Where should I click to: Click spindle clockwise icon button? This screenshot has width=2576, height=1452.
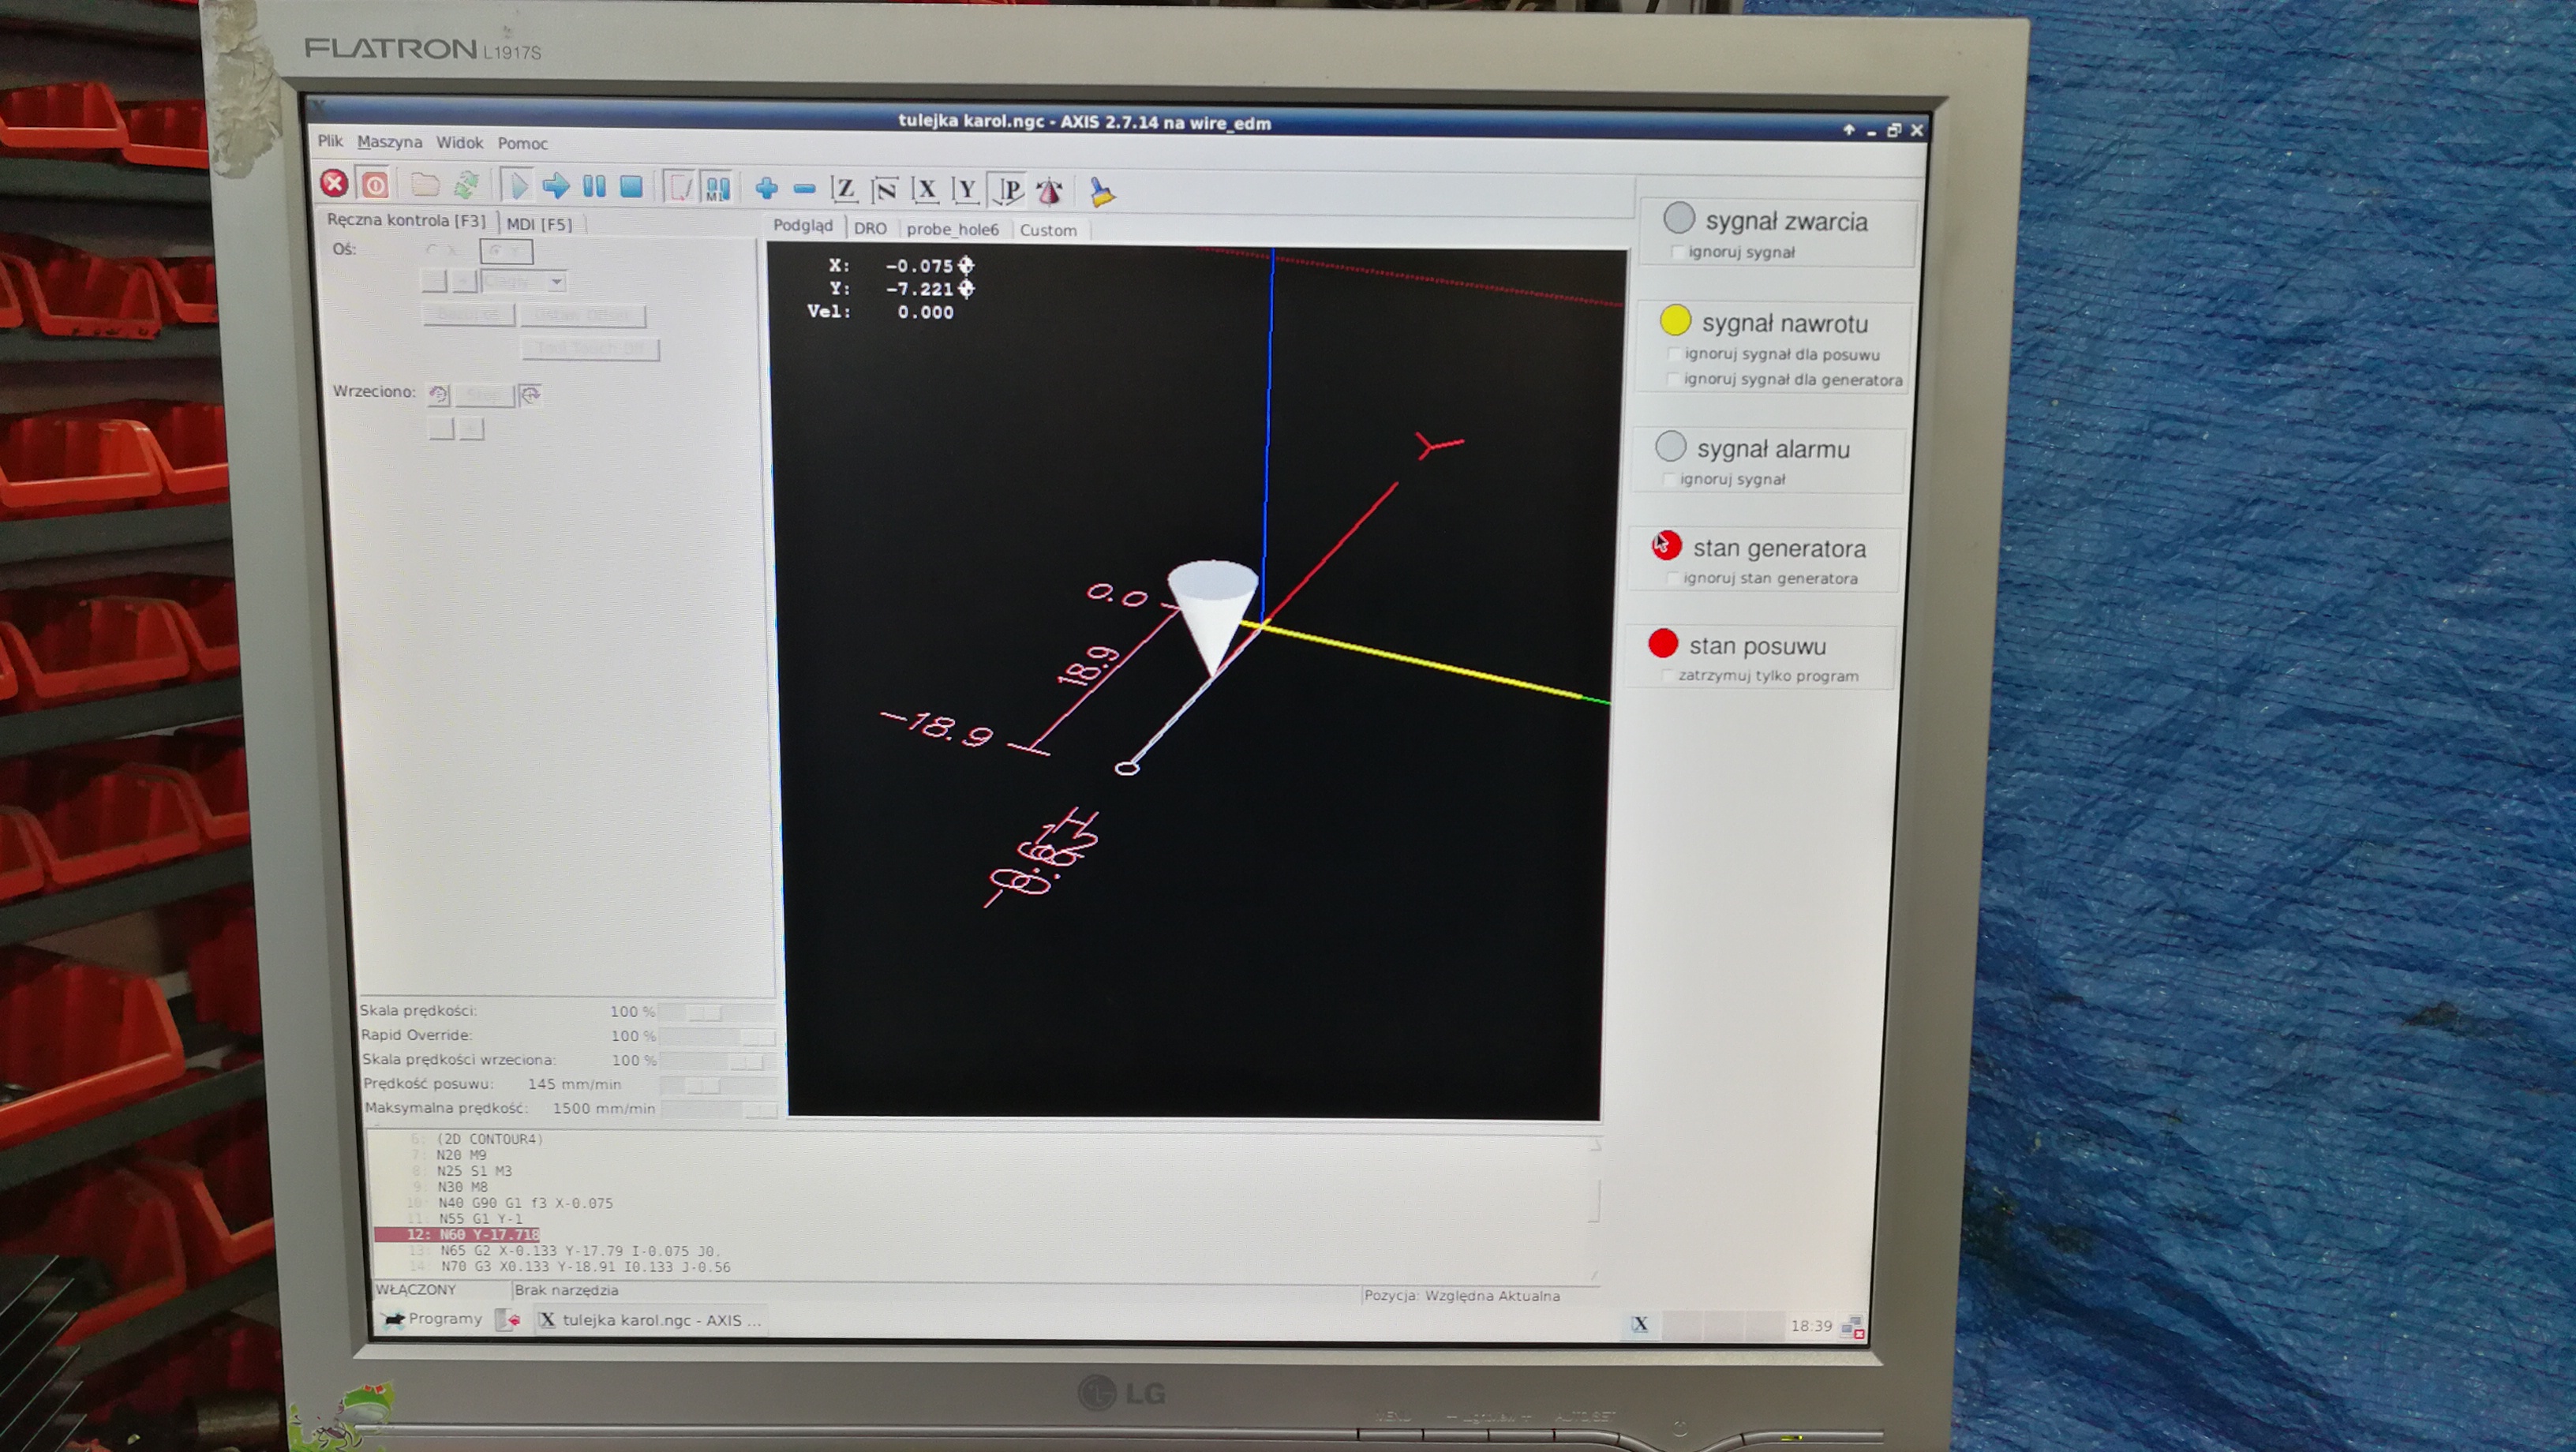tap(530, 395)
